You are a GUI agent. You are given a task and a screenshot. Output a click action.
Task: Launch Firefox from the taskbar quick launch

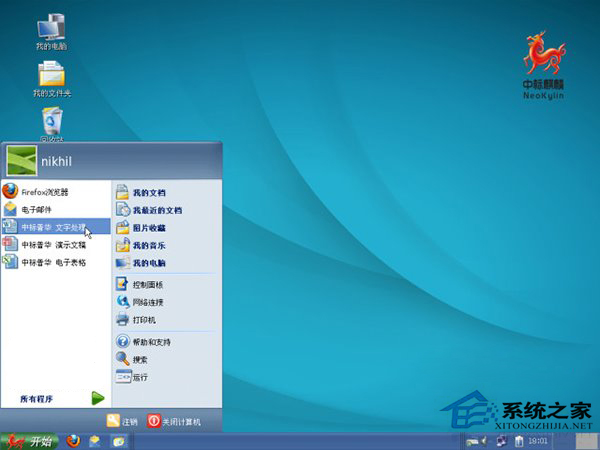click(x=73, y=442)
